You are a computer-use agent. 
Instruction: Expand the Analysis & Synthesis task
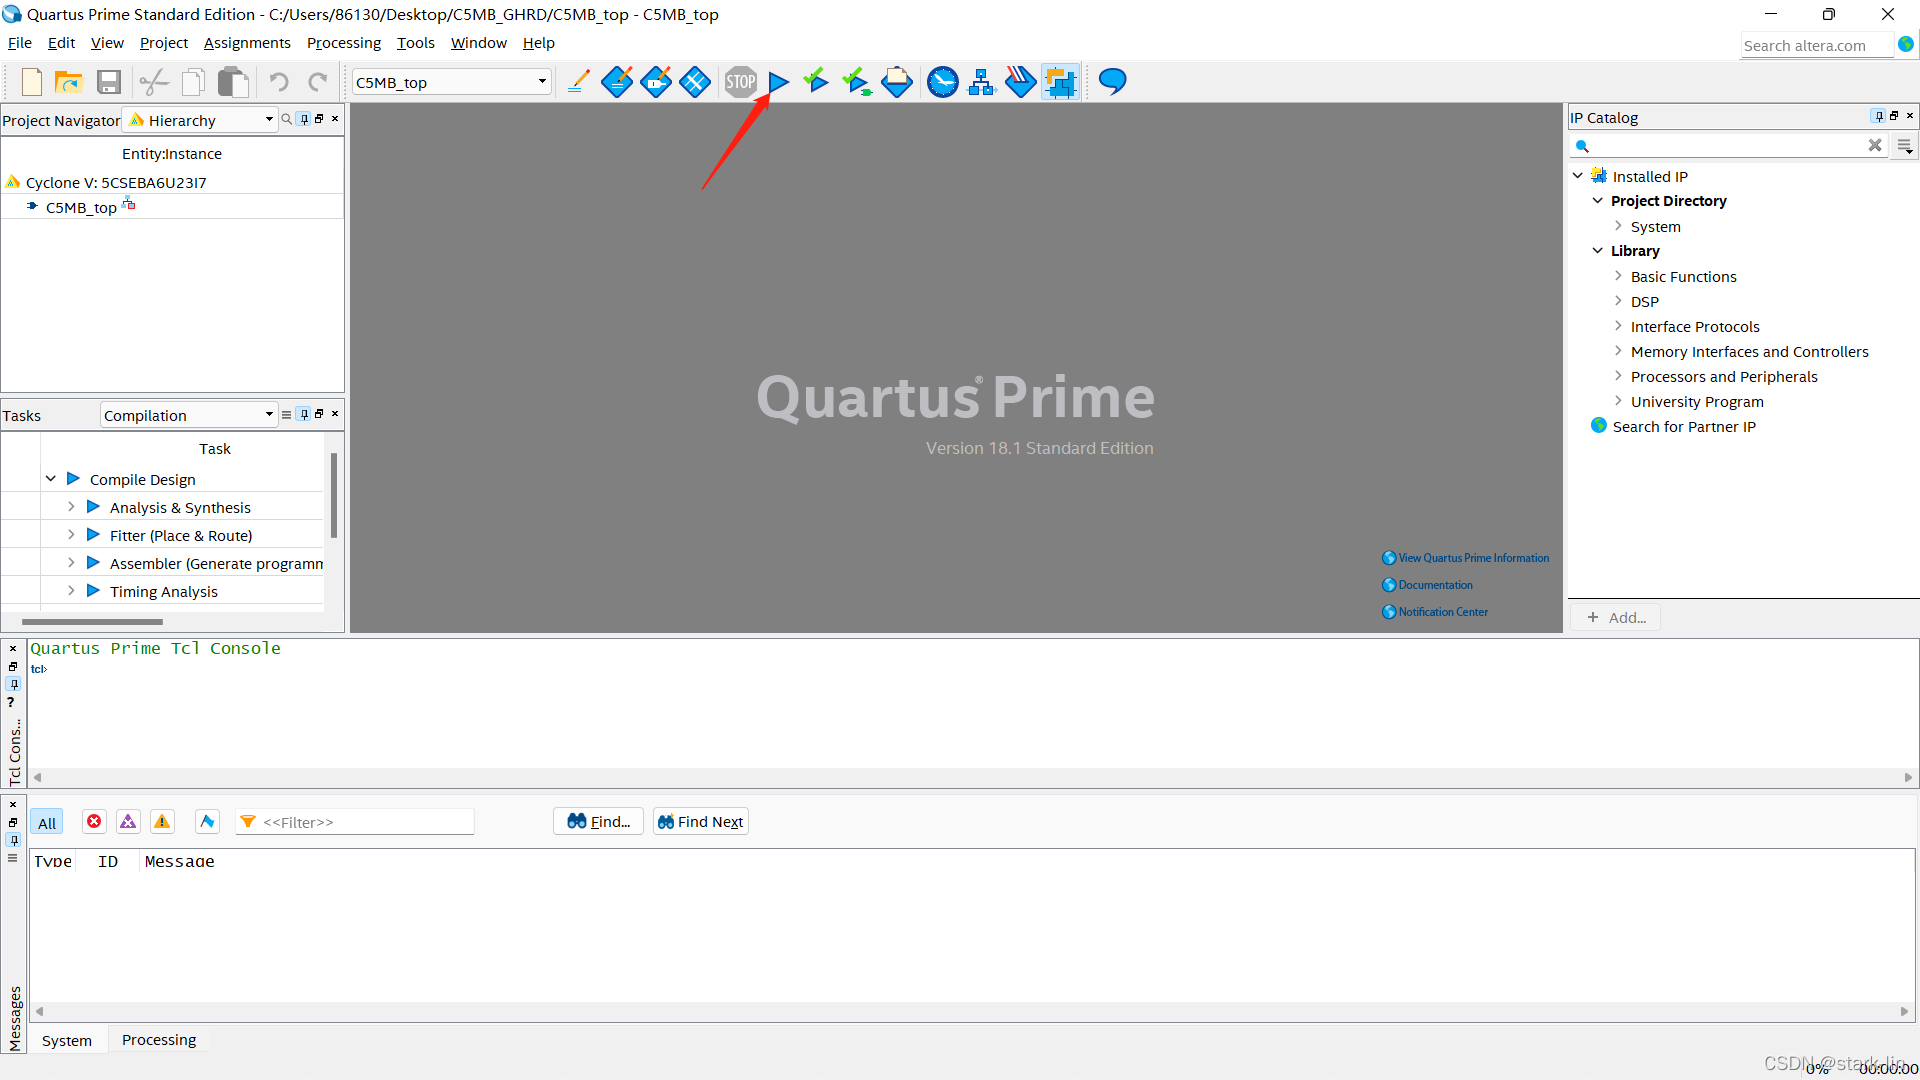71,507
